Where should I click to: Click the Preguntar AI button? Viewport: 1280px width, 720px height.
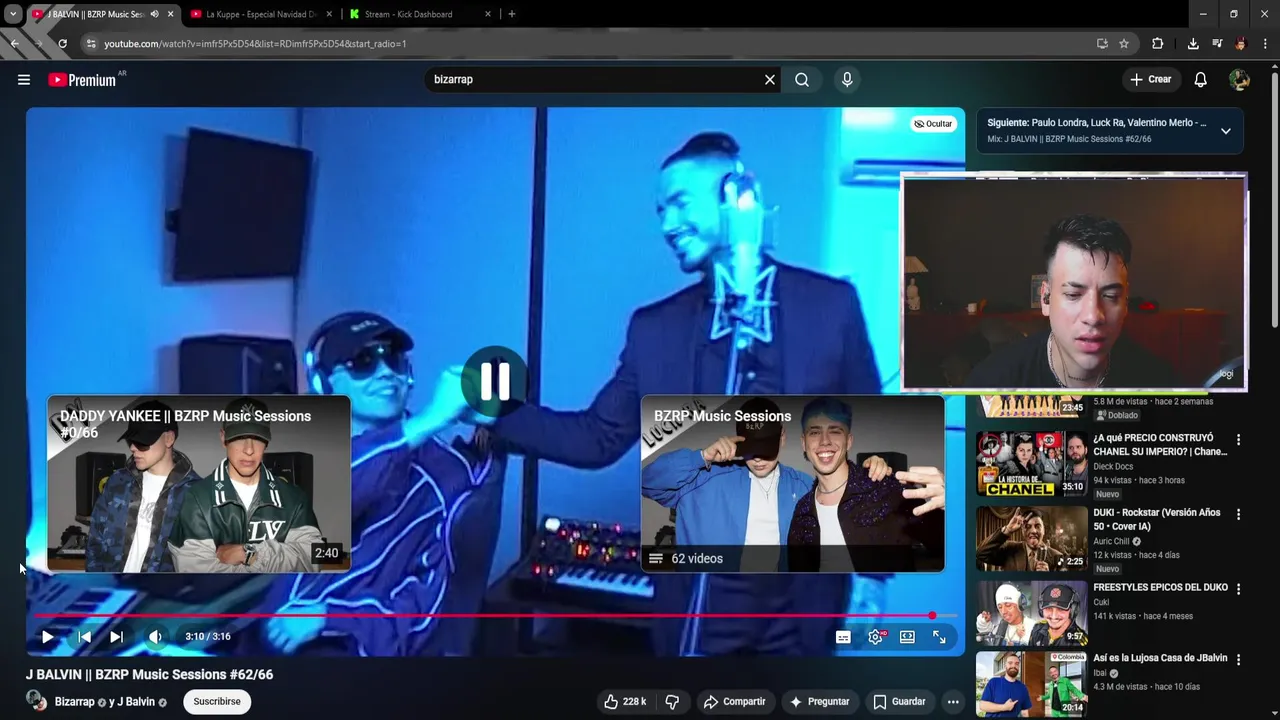tap(819, 702)
